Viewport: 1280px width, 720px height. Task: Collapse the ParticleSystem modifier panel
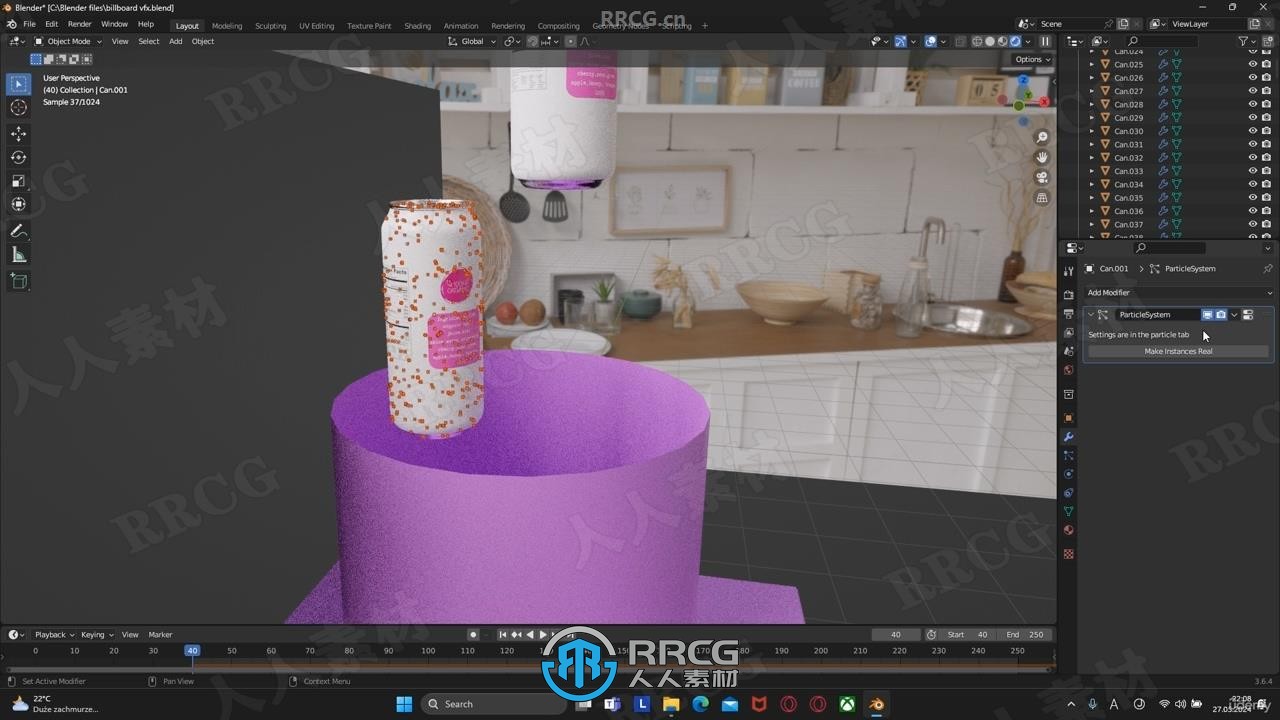point(1091,315)
